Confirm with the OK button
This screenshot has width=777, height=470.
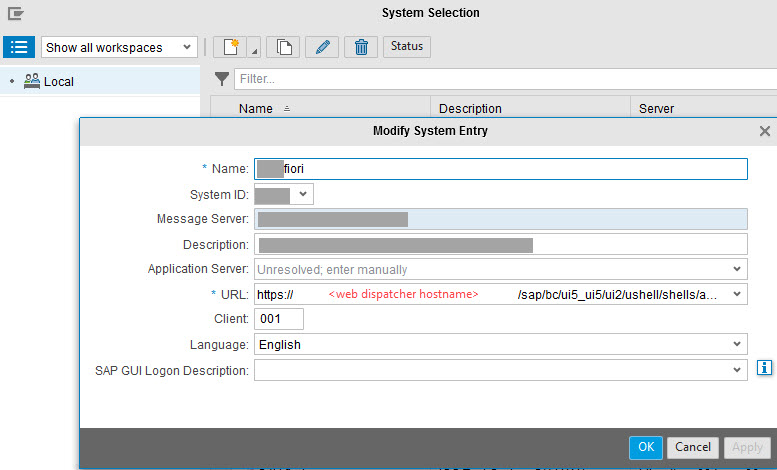646,447
